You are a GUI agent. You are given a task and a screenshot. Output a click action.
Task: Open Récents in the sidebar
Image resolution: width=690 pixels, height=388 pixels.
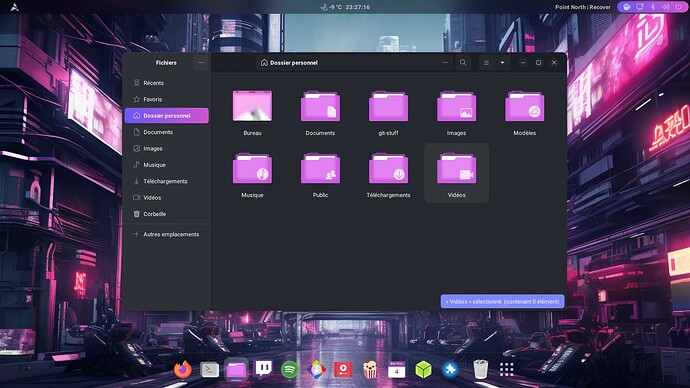(166, 83)
